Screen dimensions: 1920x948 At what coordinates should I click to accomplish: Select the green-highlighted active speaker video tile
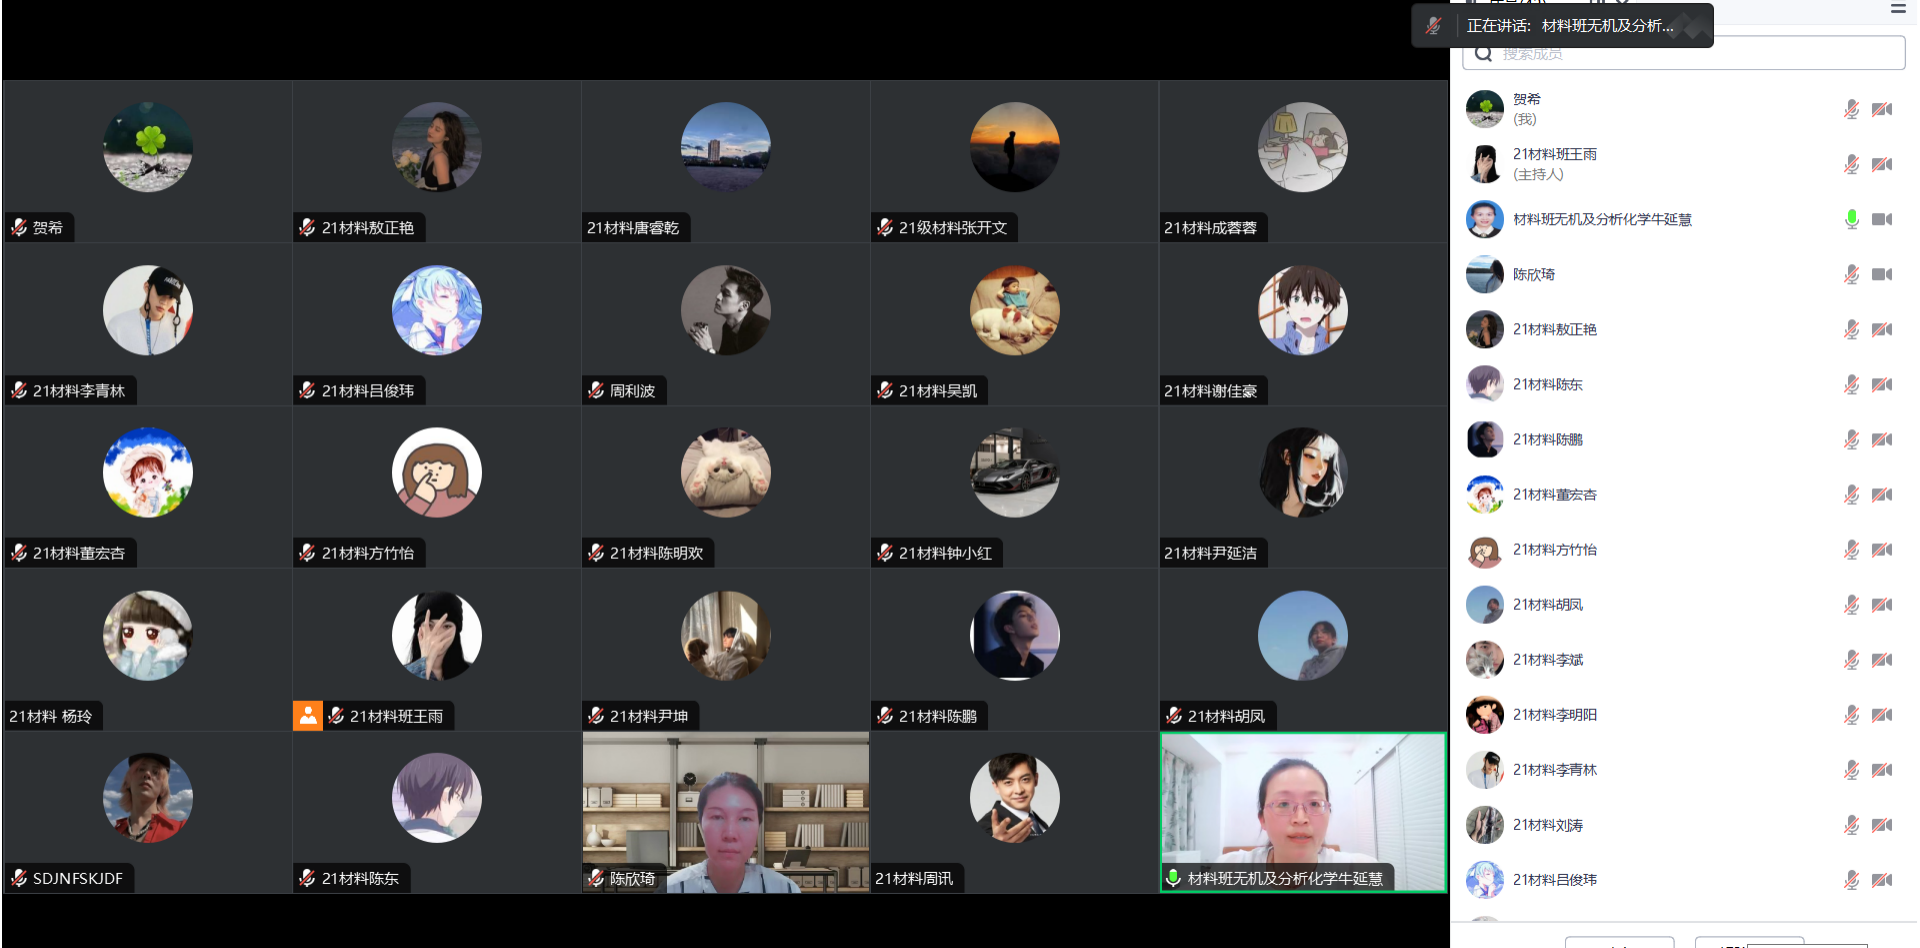coord(1302,811)
